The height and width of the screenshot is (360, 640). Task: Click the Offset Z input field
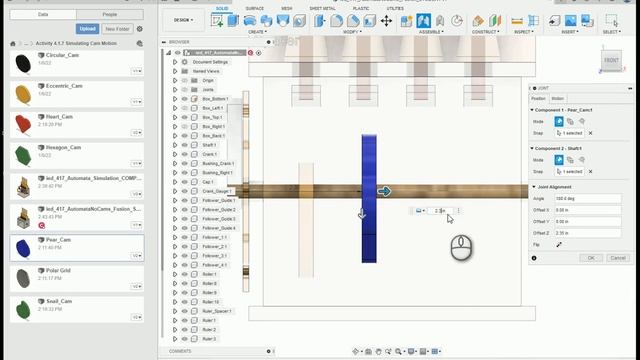click(588, 233)
